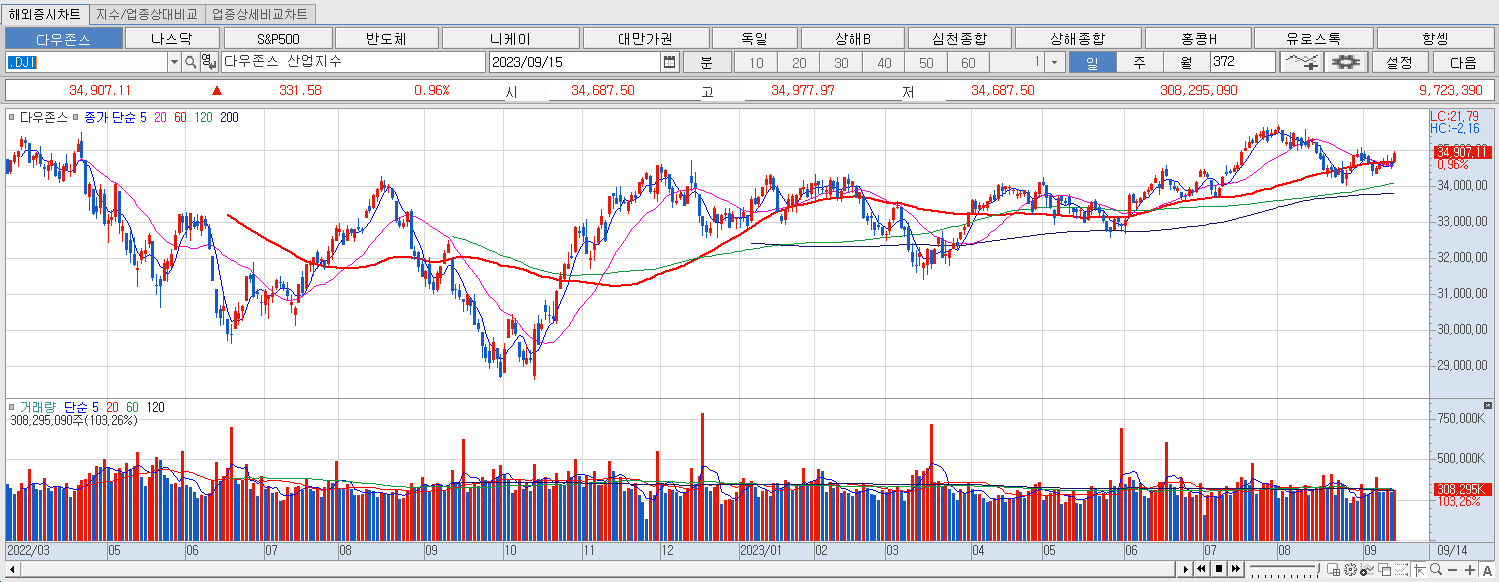Open the 설정 settings button

point(1400,62)
